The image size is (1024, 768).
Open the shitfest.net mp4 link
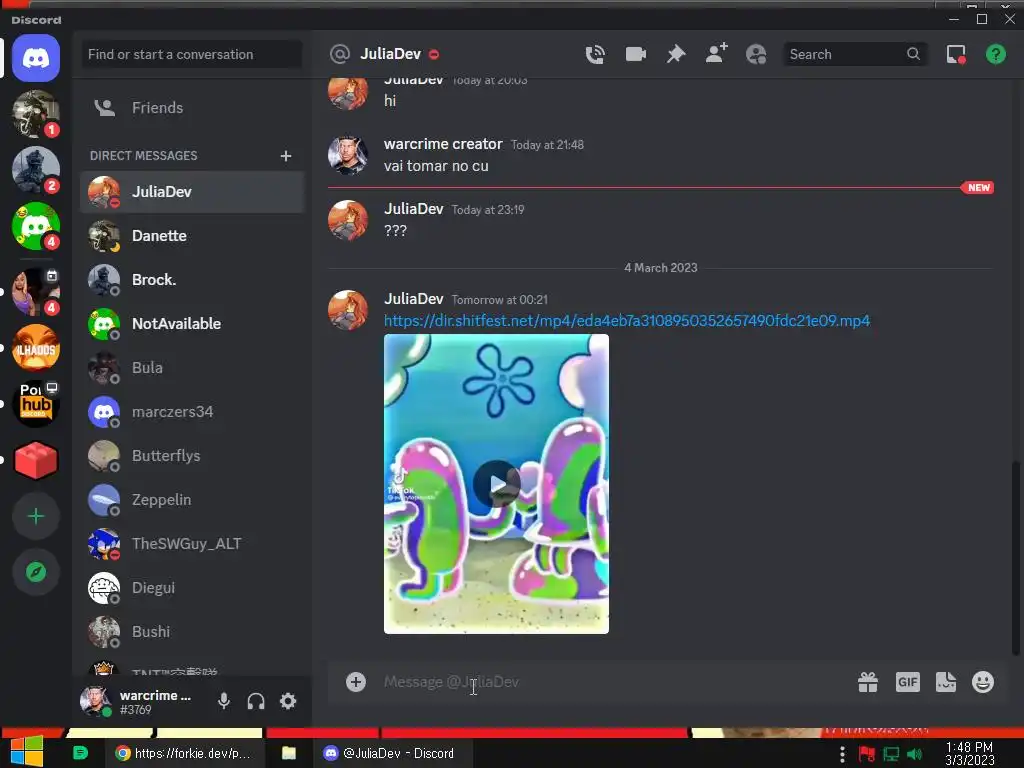tap(627, 321)
